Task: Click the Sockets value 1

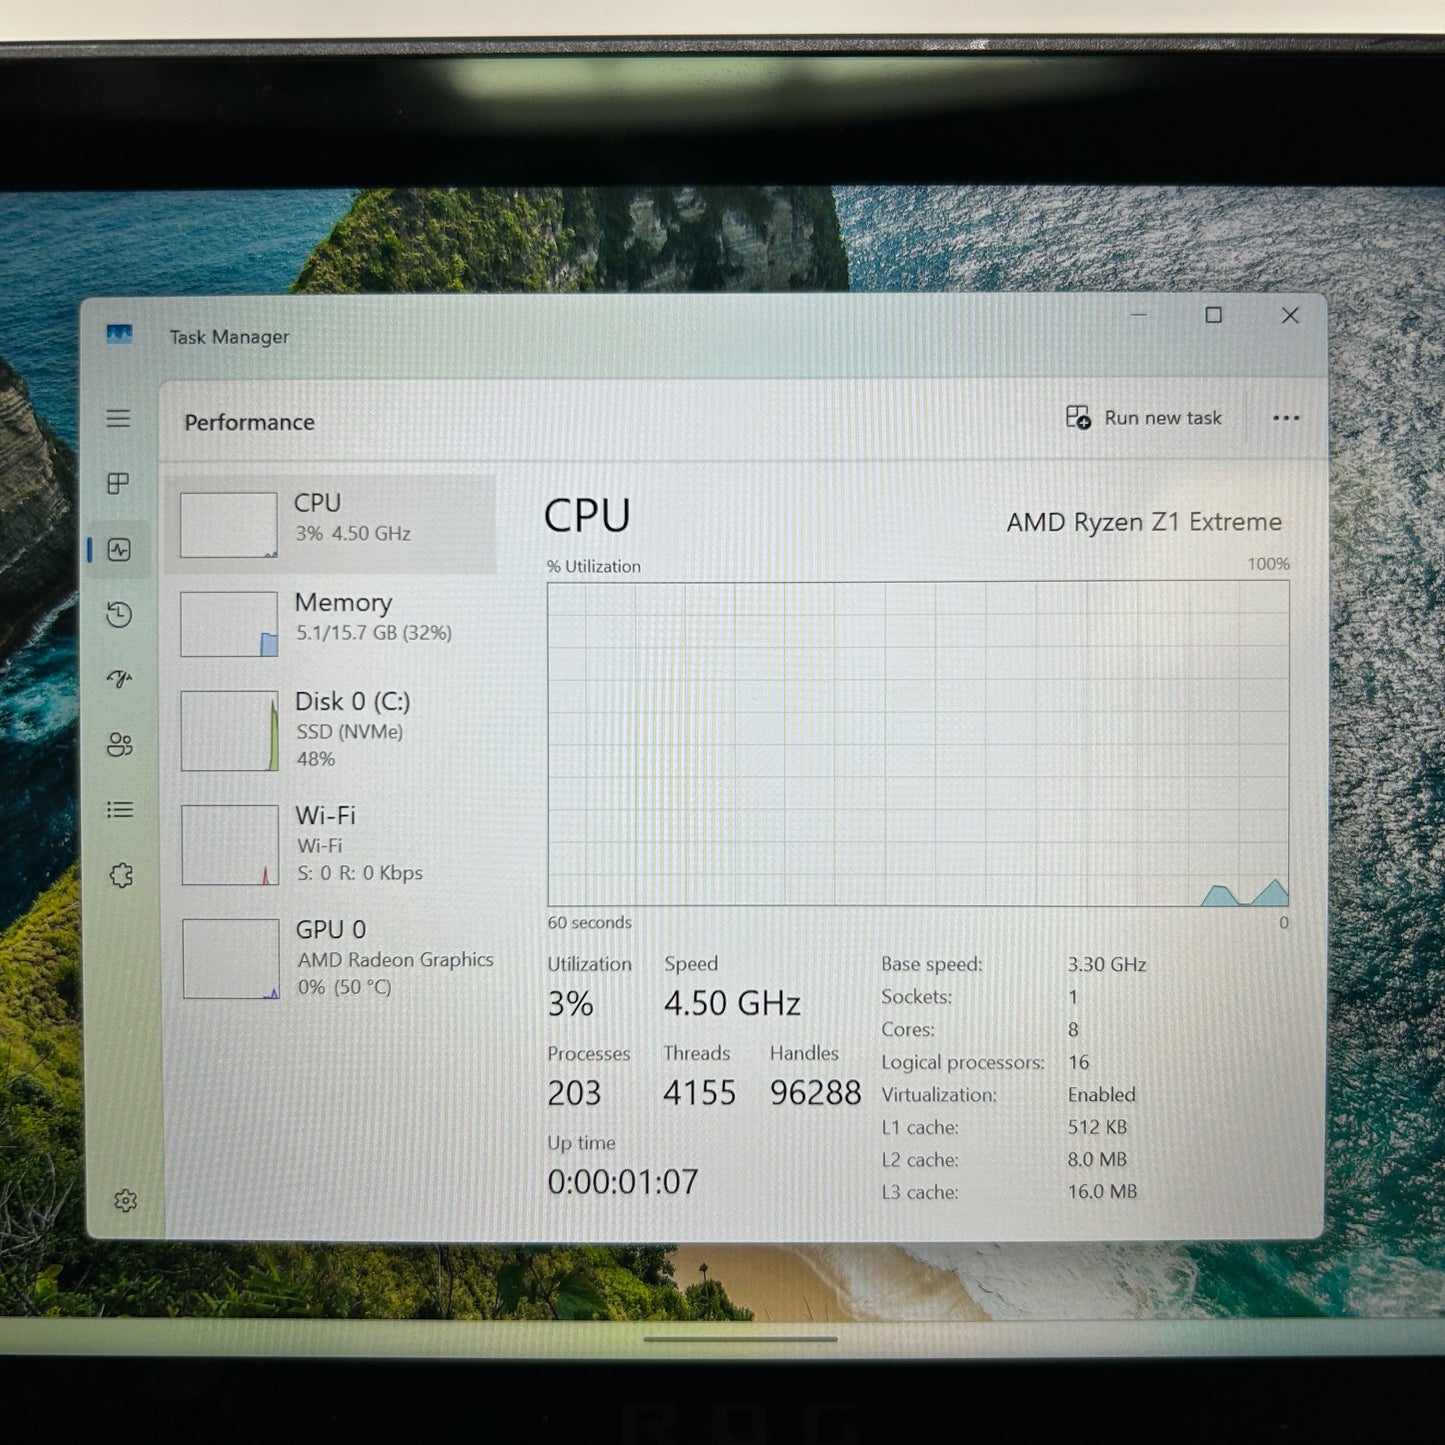Action: (x=1073, y=997)
